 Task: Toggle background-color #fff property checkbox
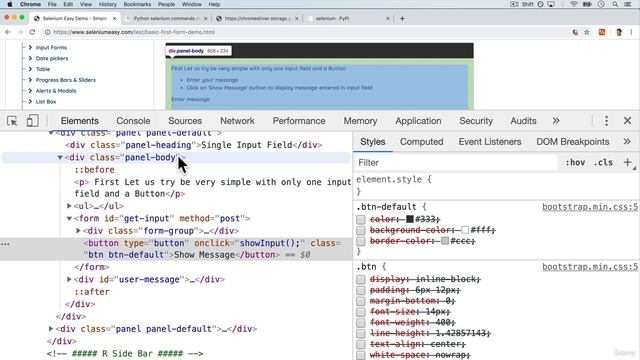pyautogui.click(x=360, y=231)
